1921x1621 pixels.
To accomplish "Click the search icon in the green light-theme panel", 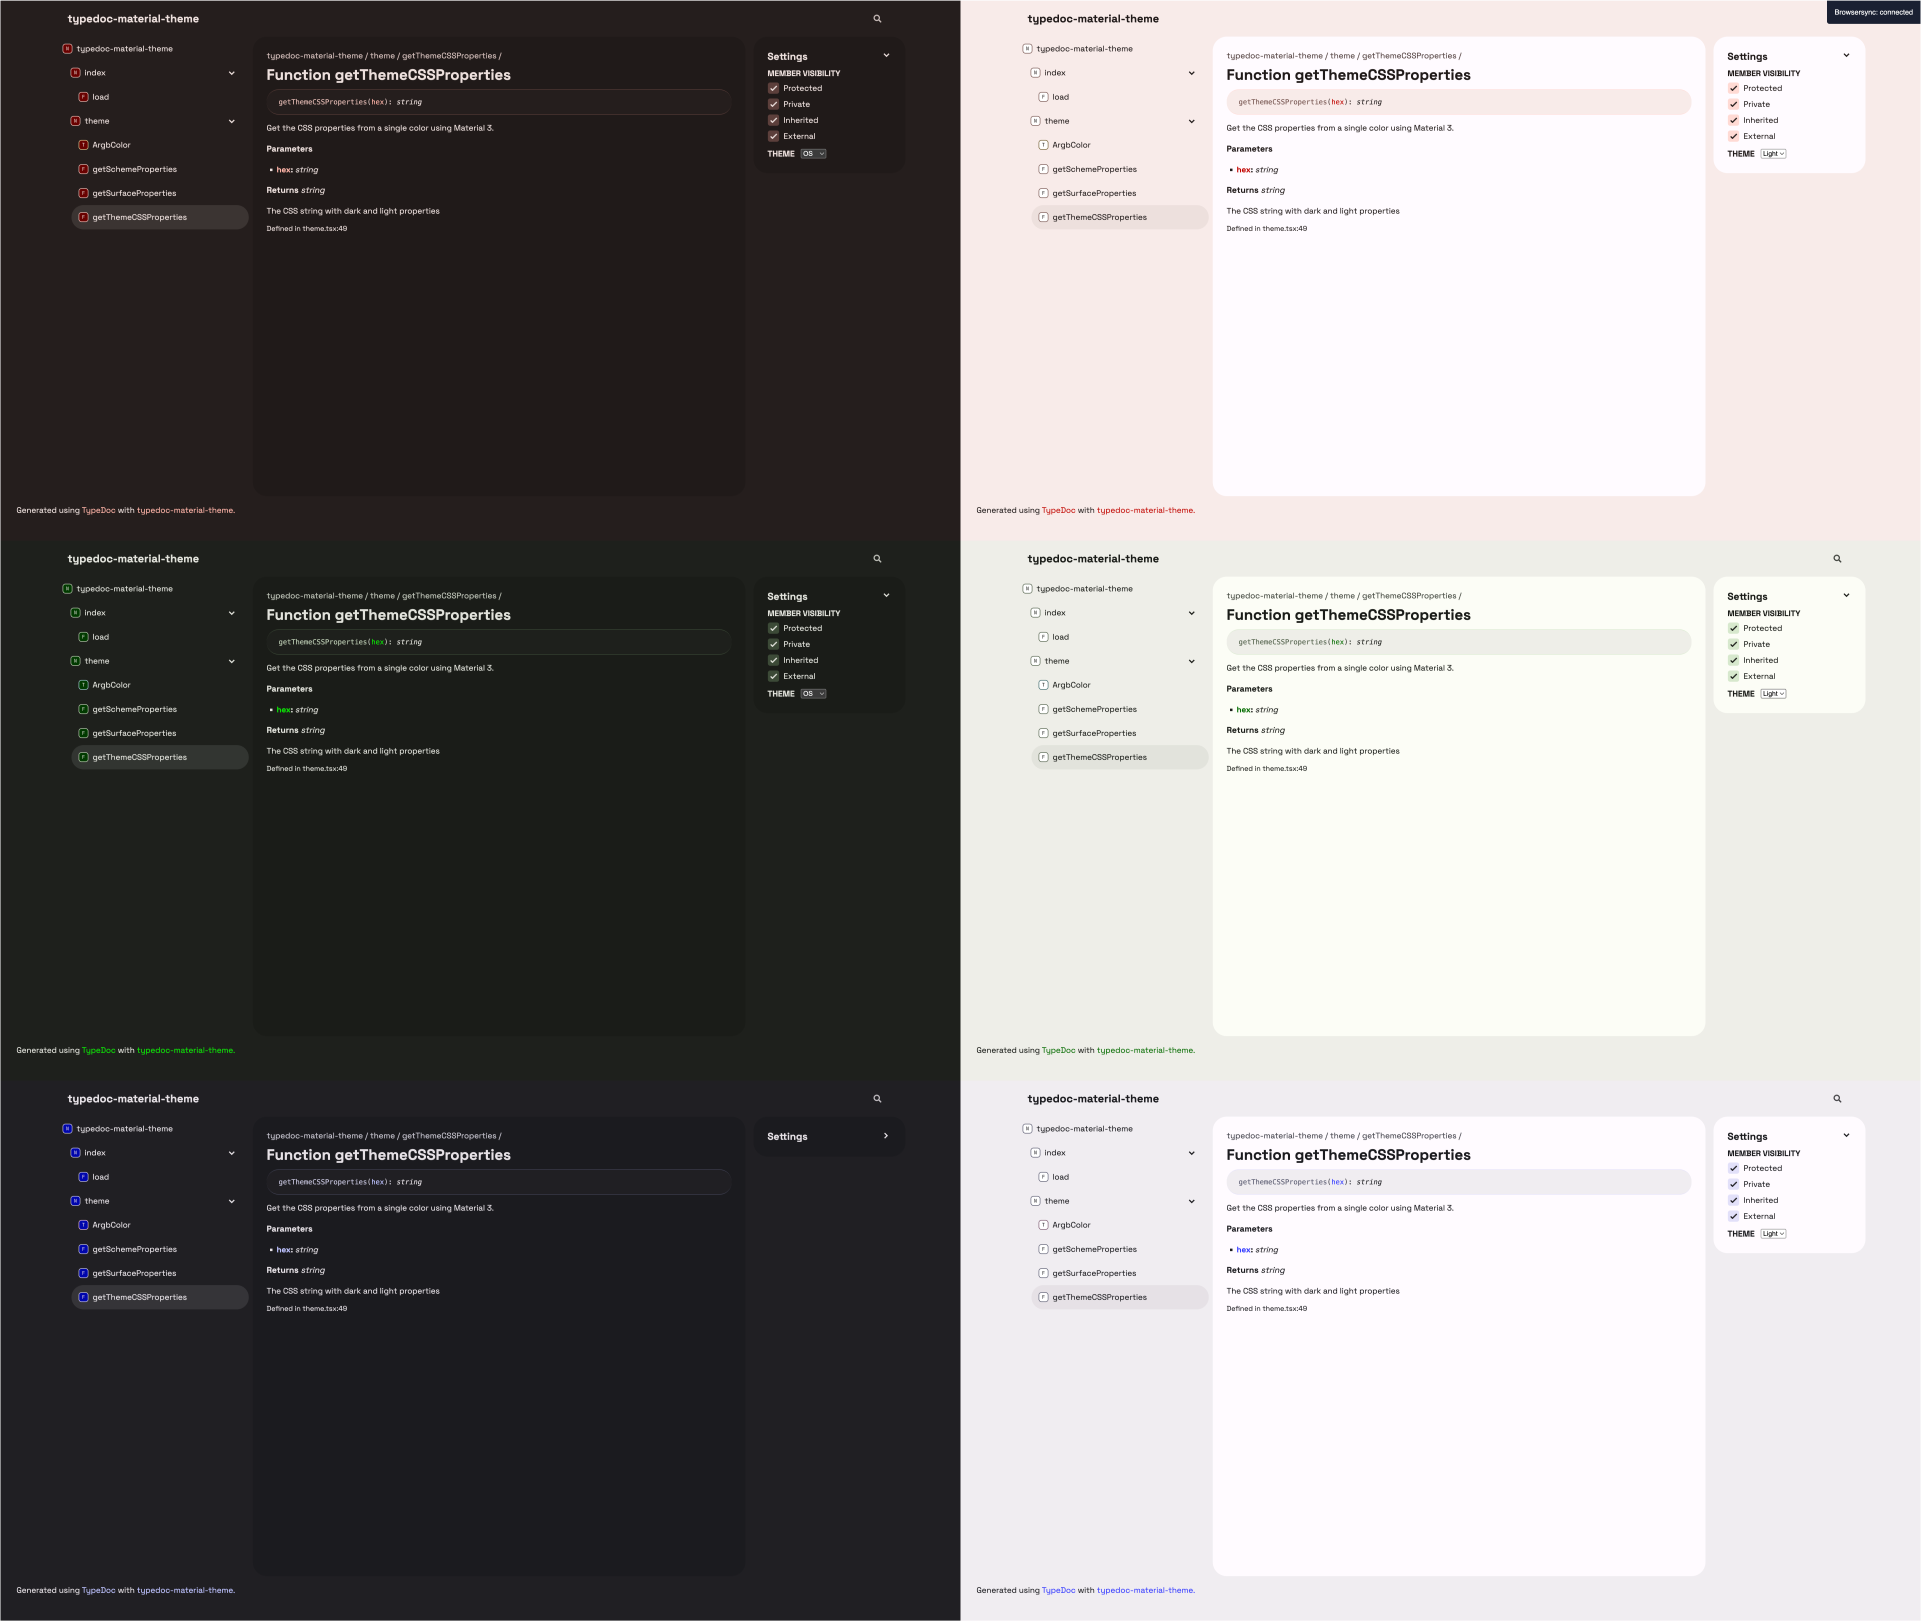I will [1837, 559].
